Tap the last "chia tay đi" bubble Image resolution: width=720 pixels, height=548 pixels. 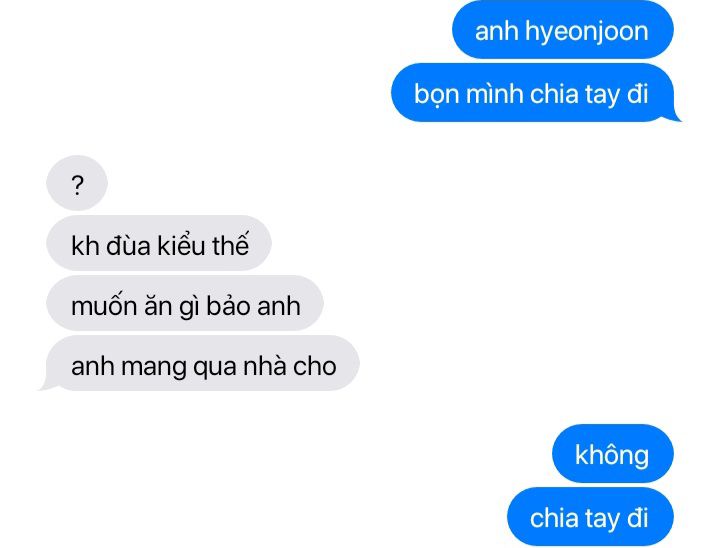pyautogui.click(x=590, y=517)
